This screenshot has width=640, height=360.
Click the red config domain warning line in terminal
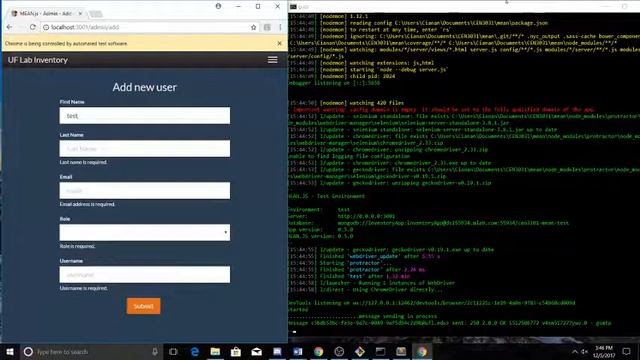[x=443, y=109]
